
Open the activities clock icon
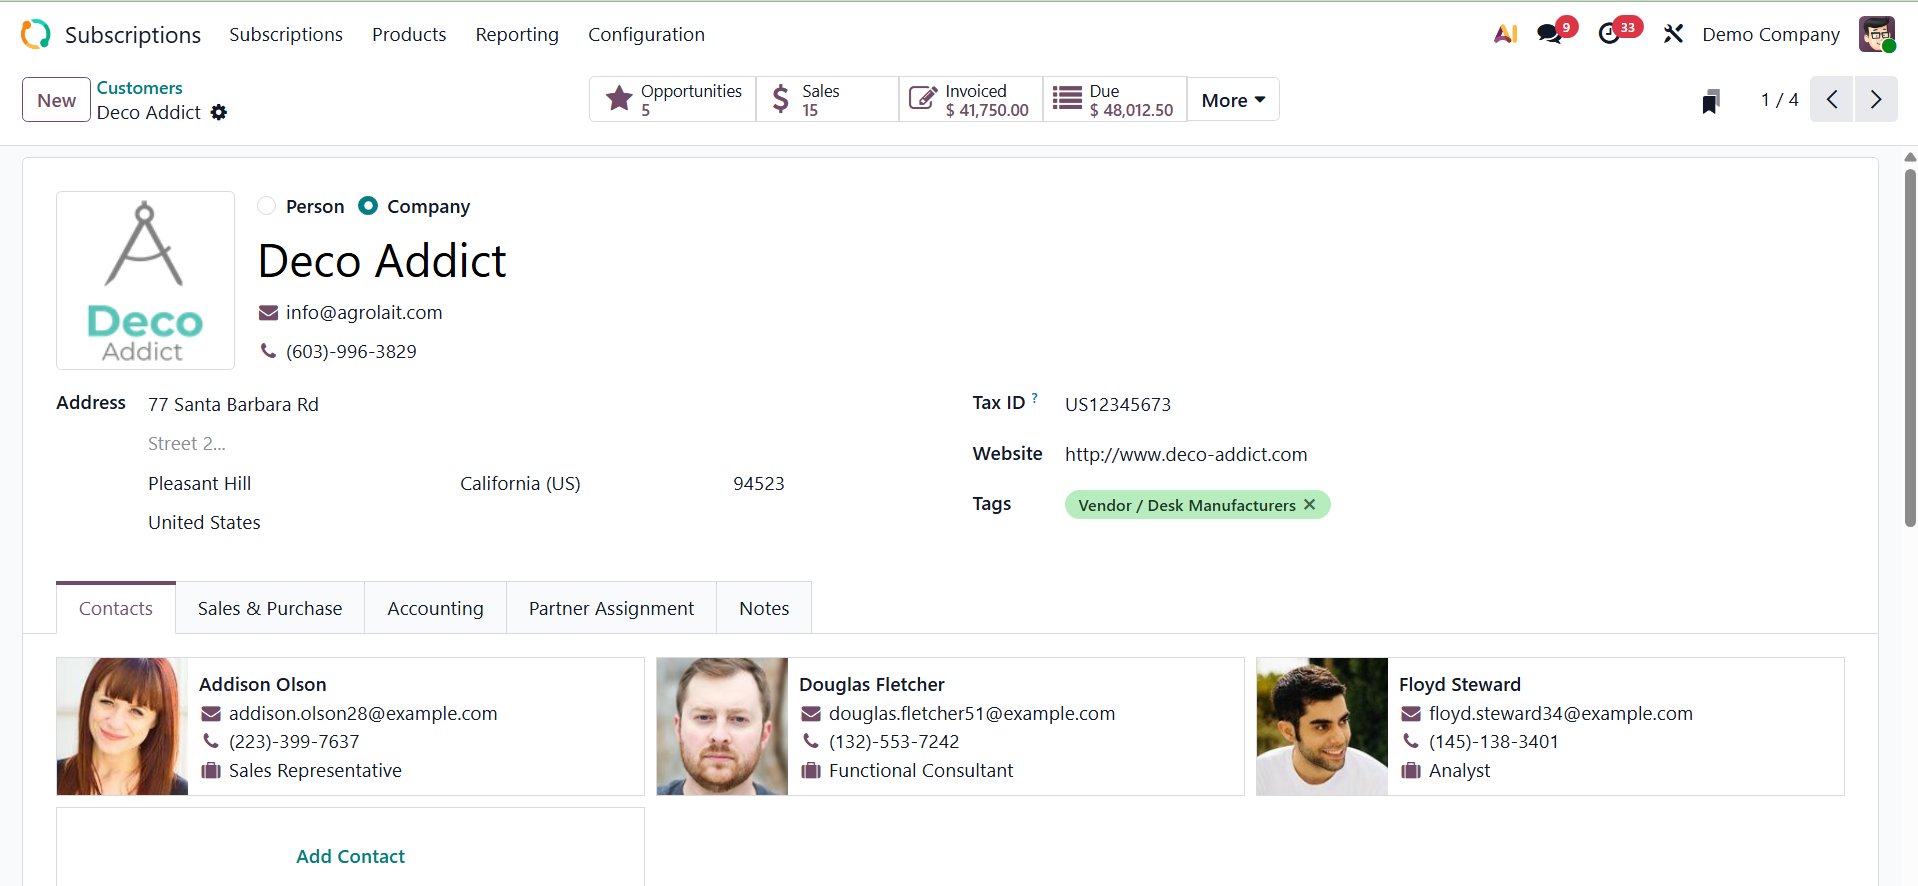coord(1609,34)
